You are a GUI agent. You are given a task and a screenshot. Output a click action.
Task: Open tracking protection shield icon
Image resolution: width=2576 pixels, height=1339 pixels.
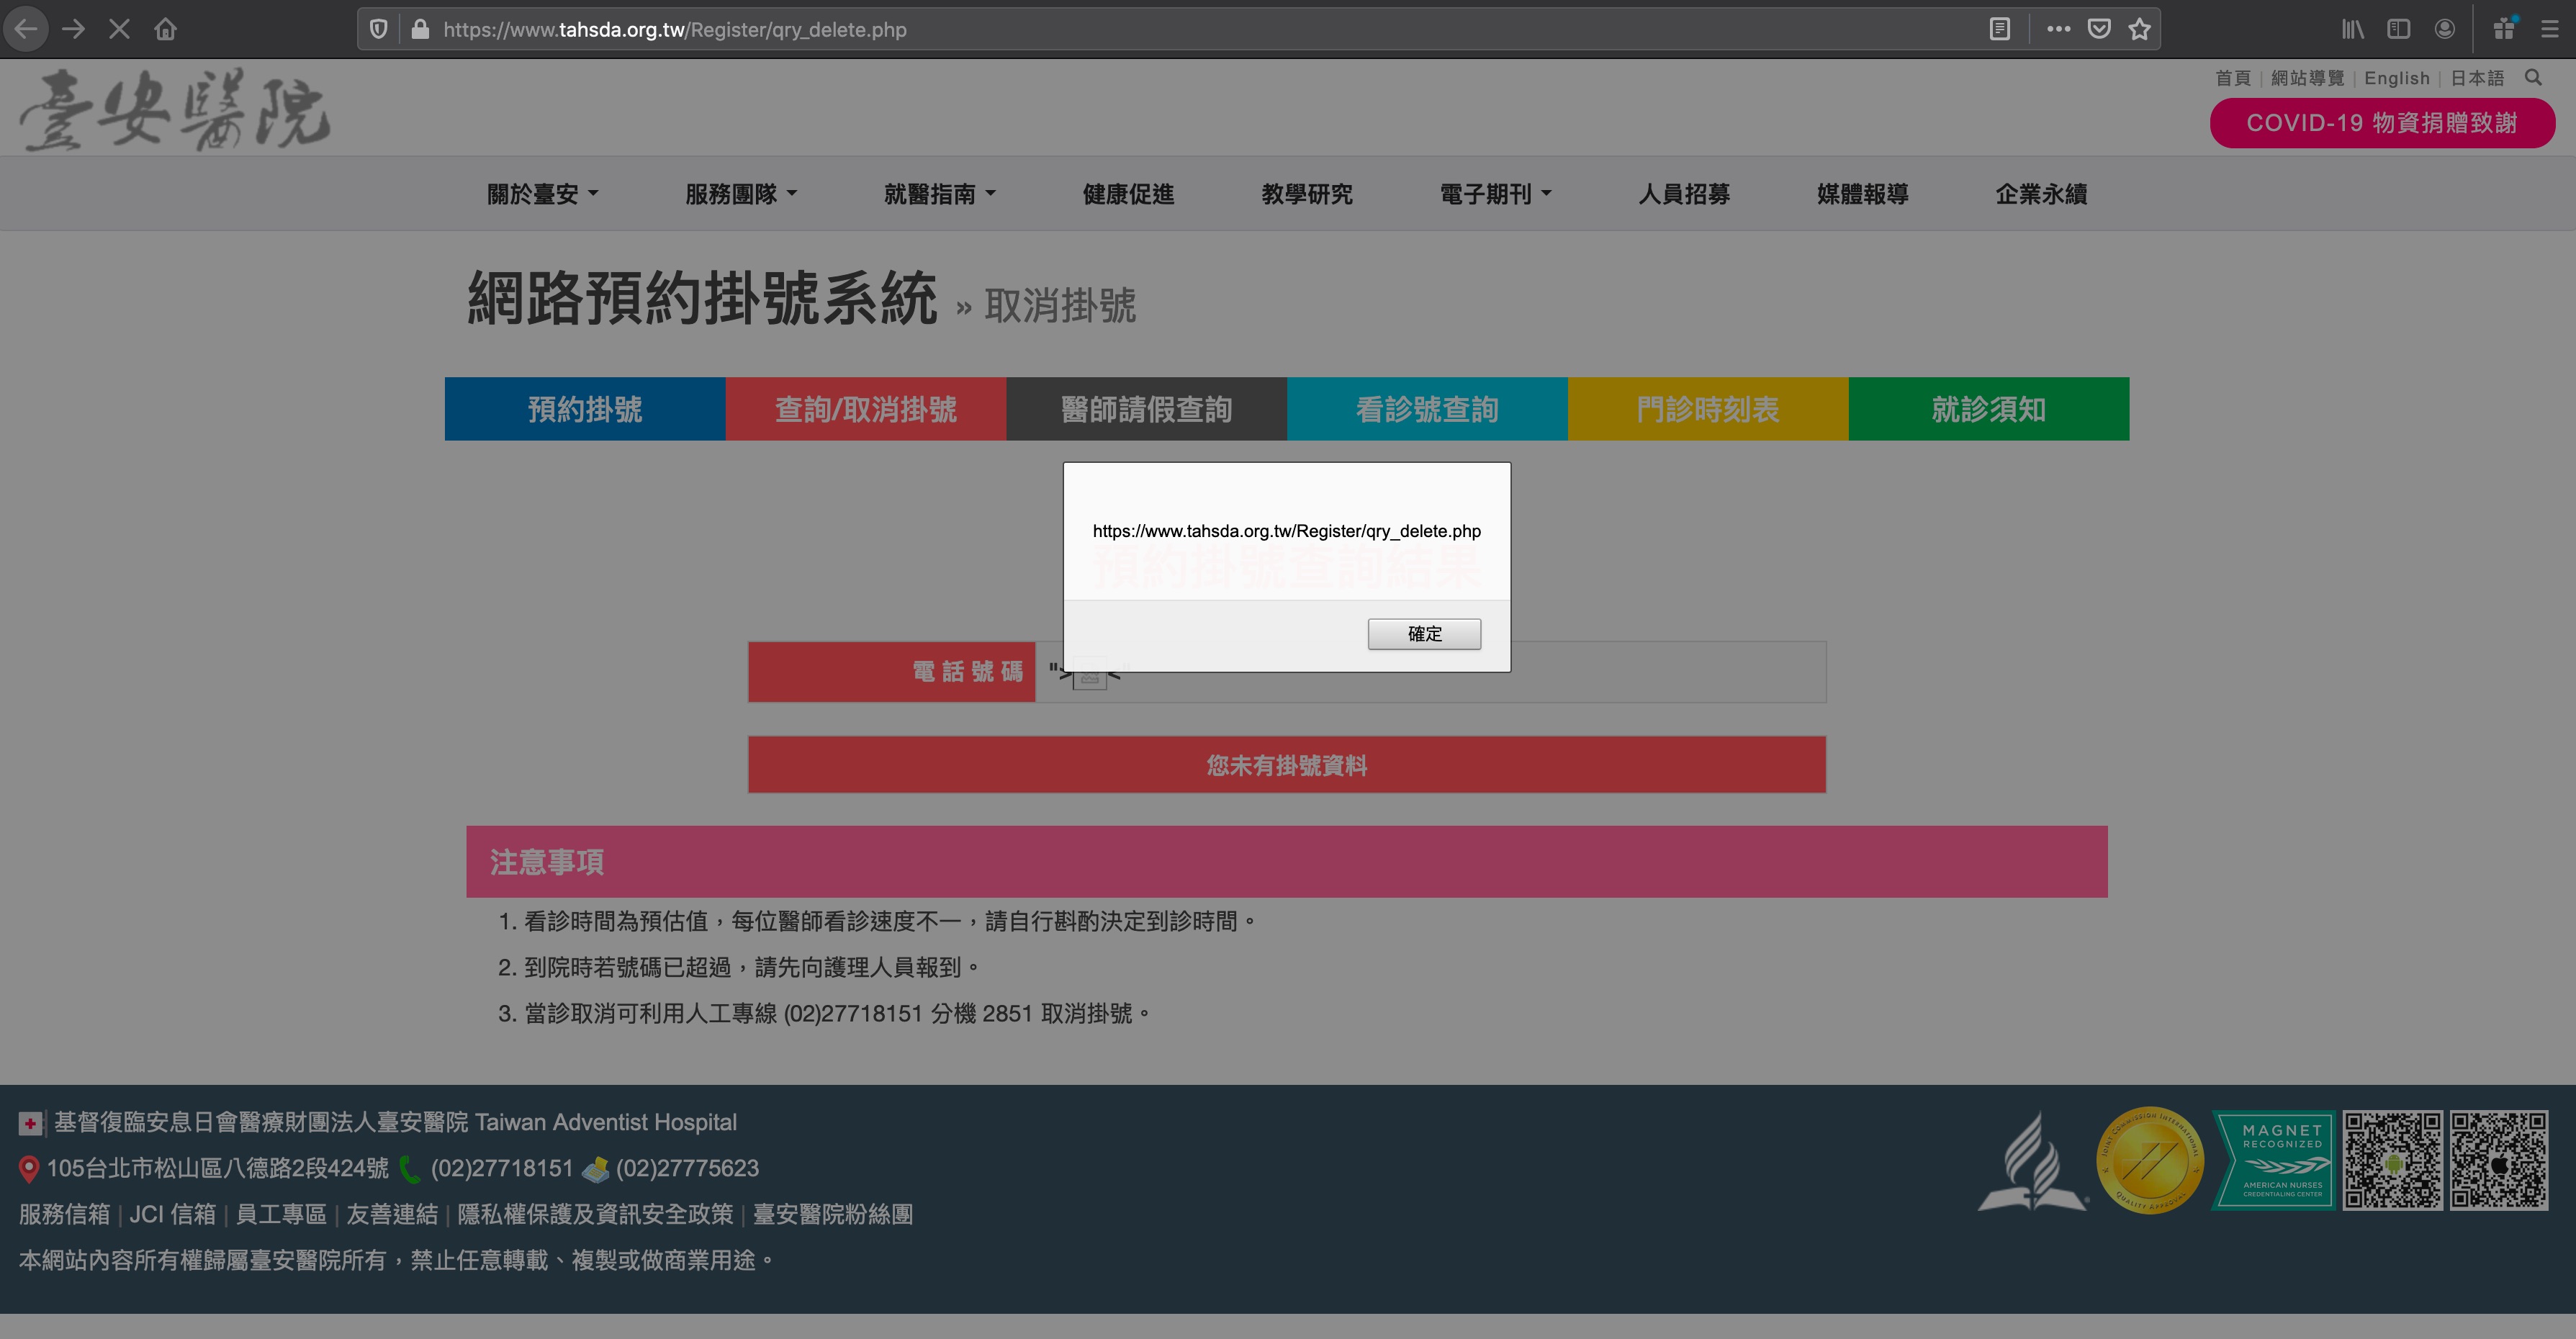(379, 29)
